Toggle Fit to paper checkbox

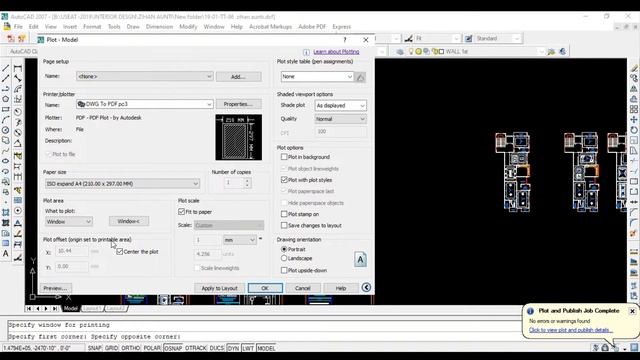[x=182, y=212]
